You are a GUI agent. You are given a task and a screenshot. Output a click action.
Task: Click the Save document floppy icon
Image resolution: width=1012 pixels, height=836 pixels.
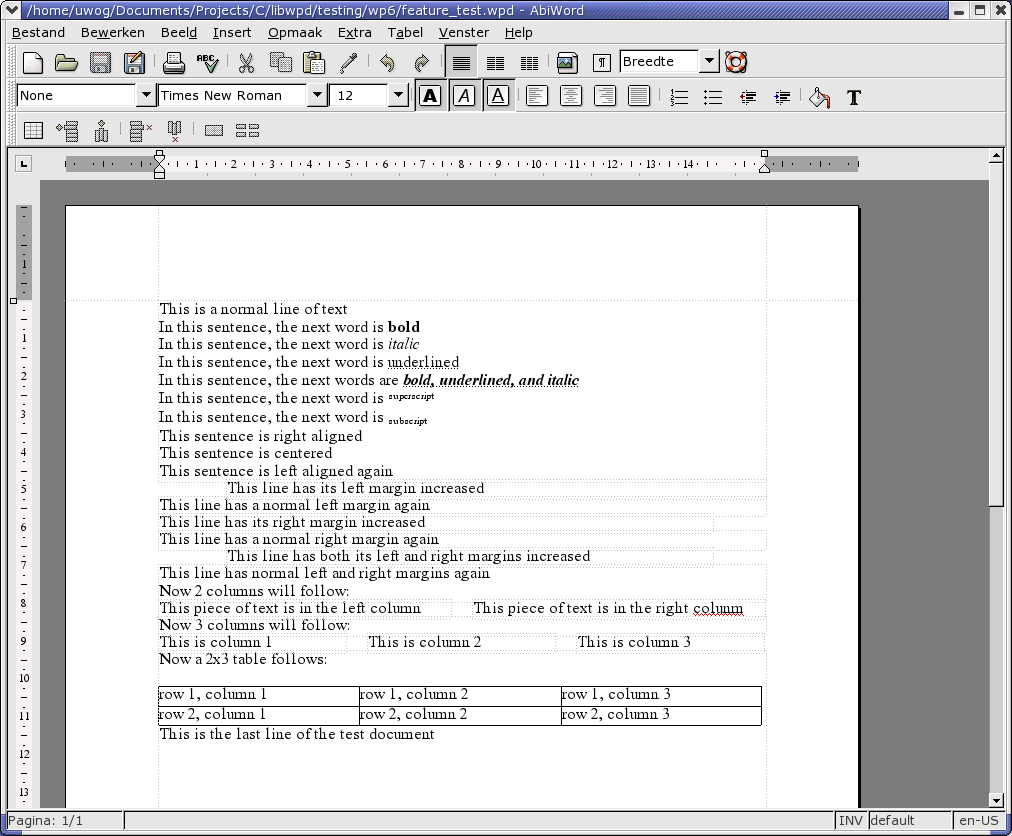tap(100, 63)
